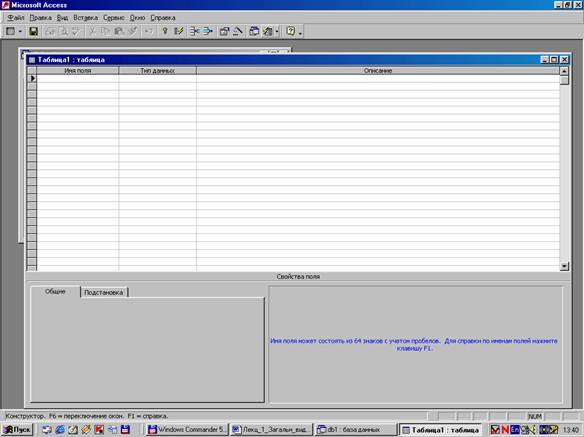Launch Internet Explorer from quick launch
The image size is (584, 437).
[60, 430]
